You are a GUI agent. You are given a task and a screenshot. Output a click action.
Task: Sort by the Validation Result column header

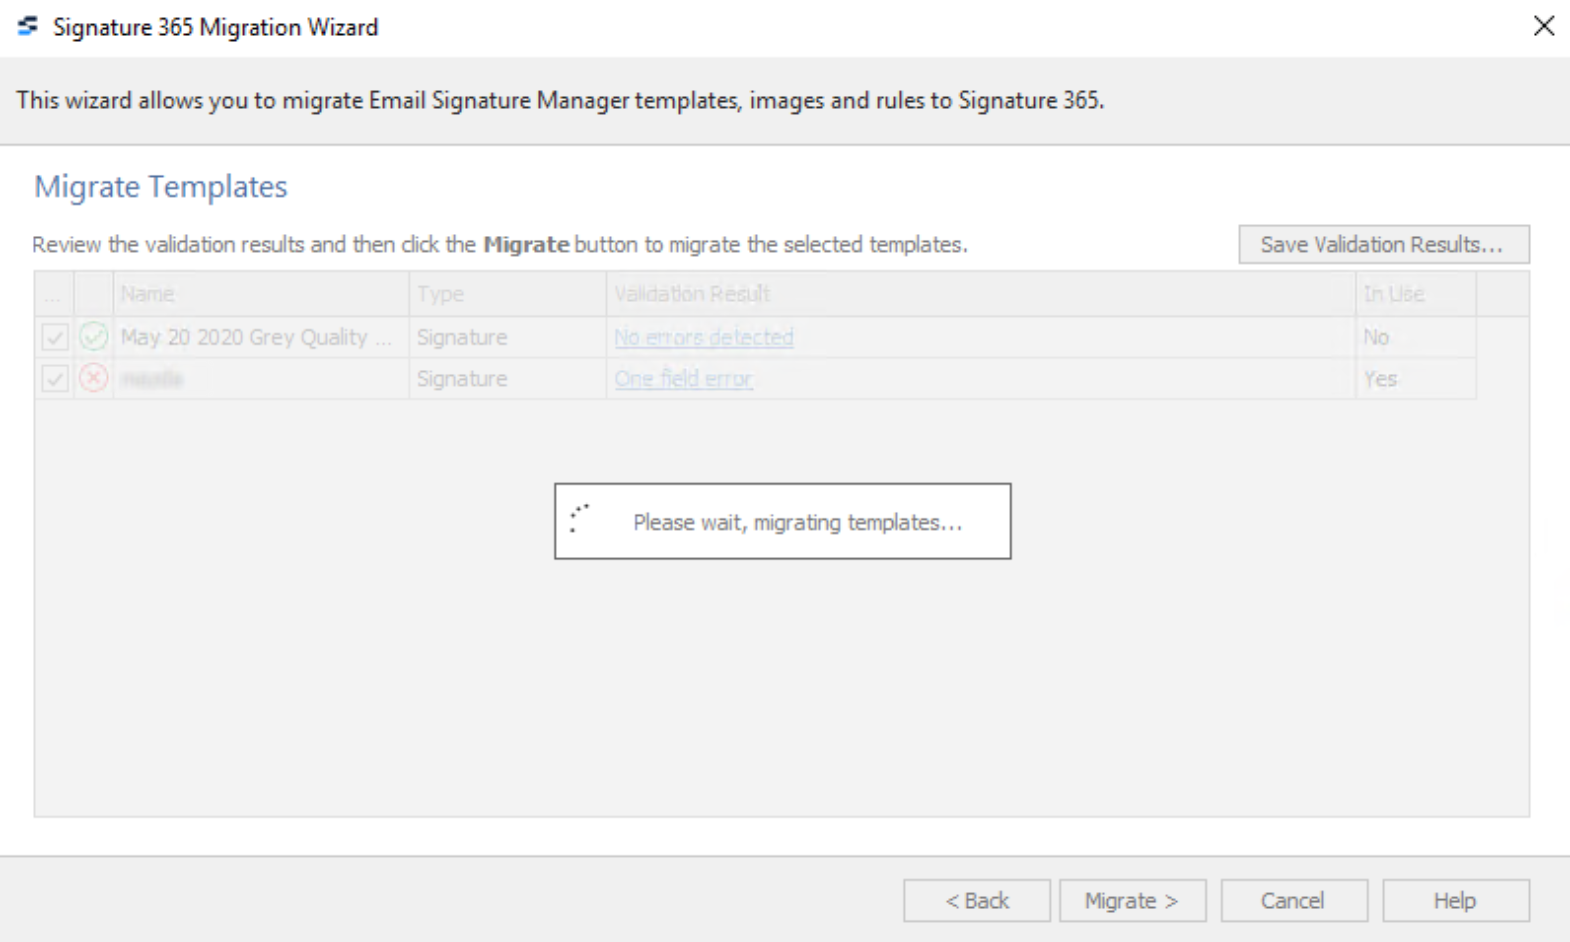pyautogui.click(x=981, y=294)
